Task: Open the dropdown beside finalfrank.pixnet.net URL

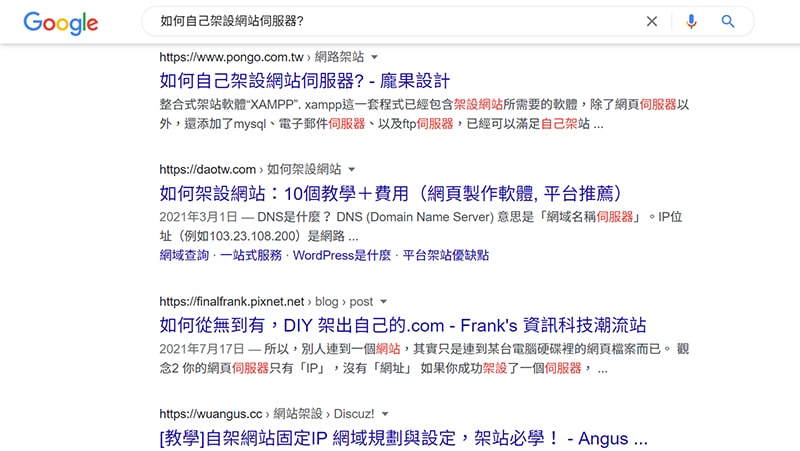Action: click(x=383, y=301)
